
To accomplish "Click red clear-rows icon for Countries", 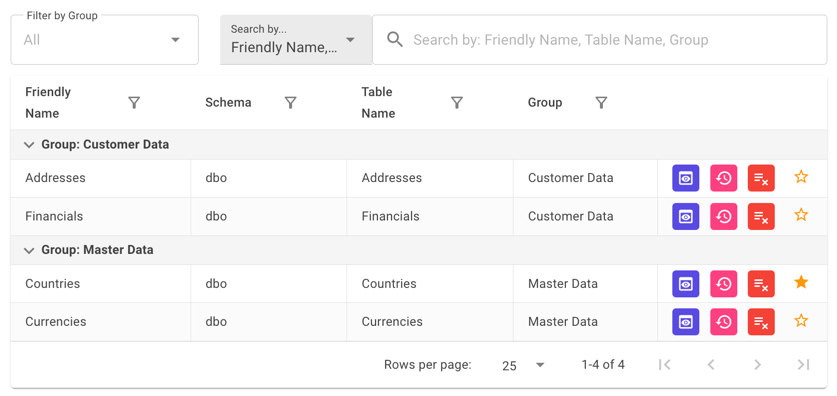I will (x=761, y=284).
